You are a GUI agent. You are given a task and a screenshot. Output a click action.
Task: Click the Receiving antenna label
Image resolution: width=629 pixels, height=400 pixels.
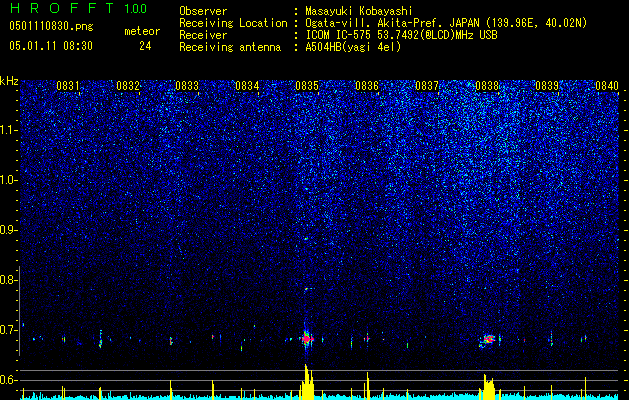pos(230,47)
